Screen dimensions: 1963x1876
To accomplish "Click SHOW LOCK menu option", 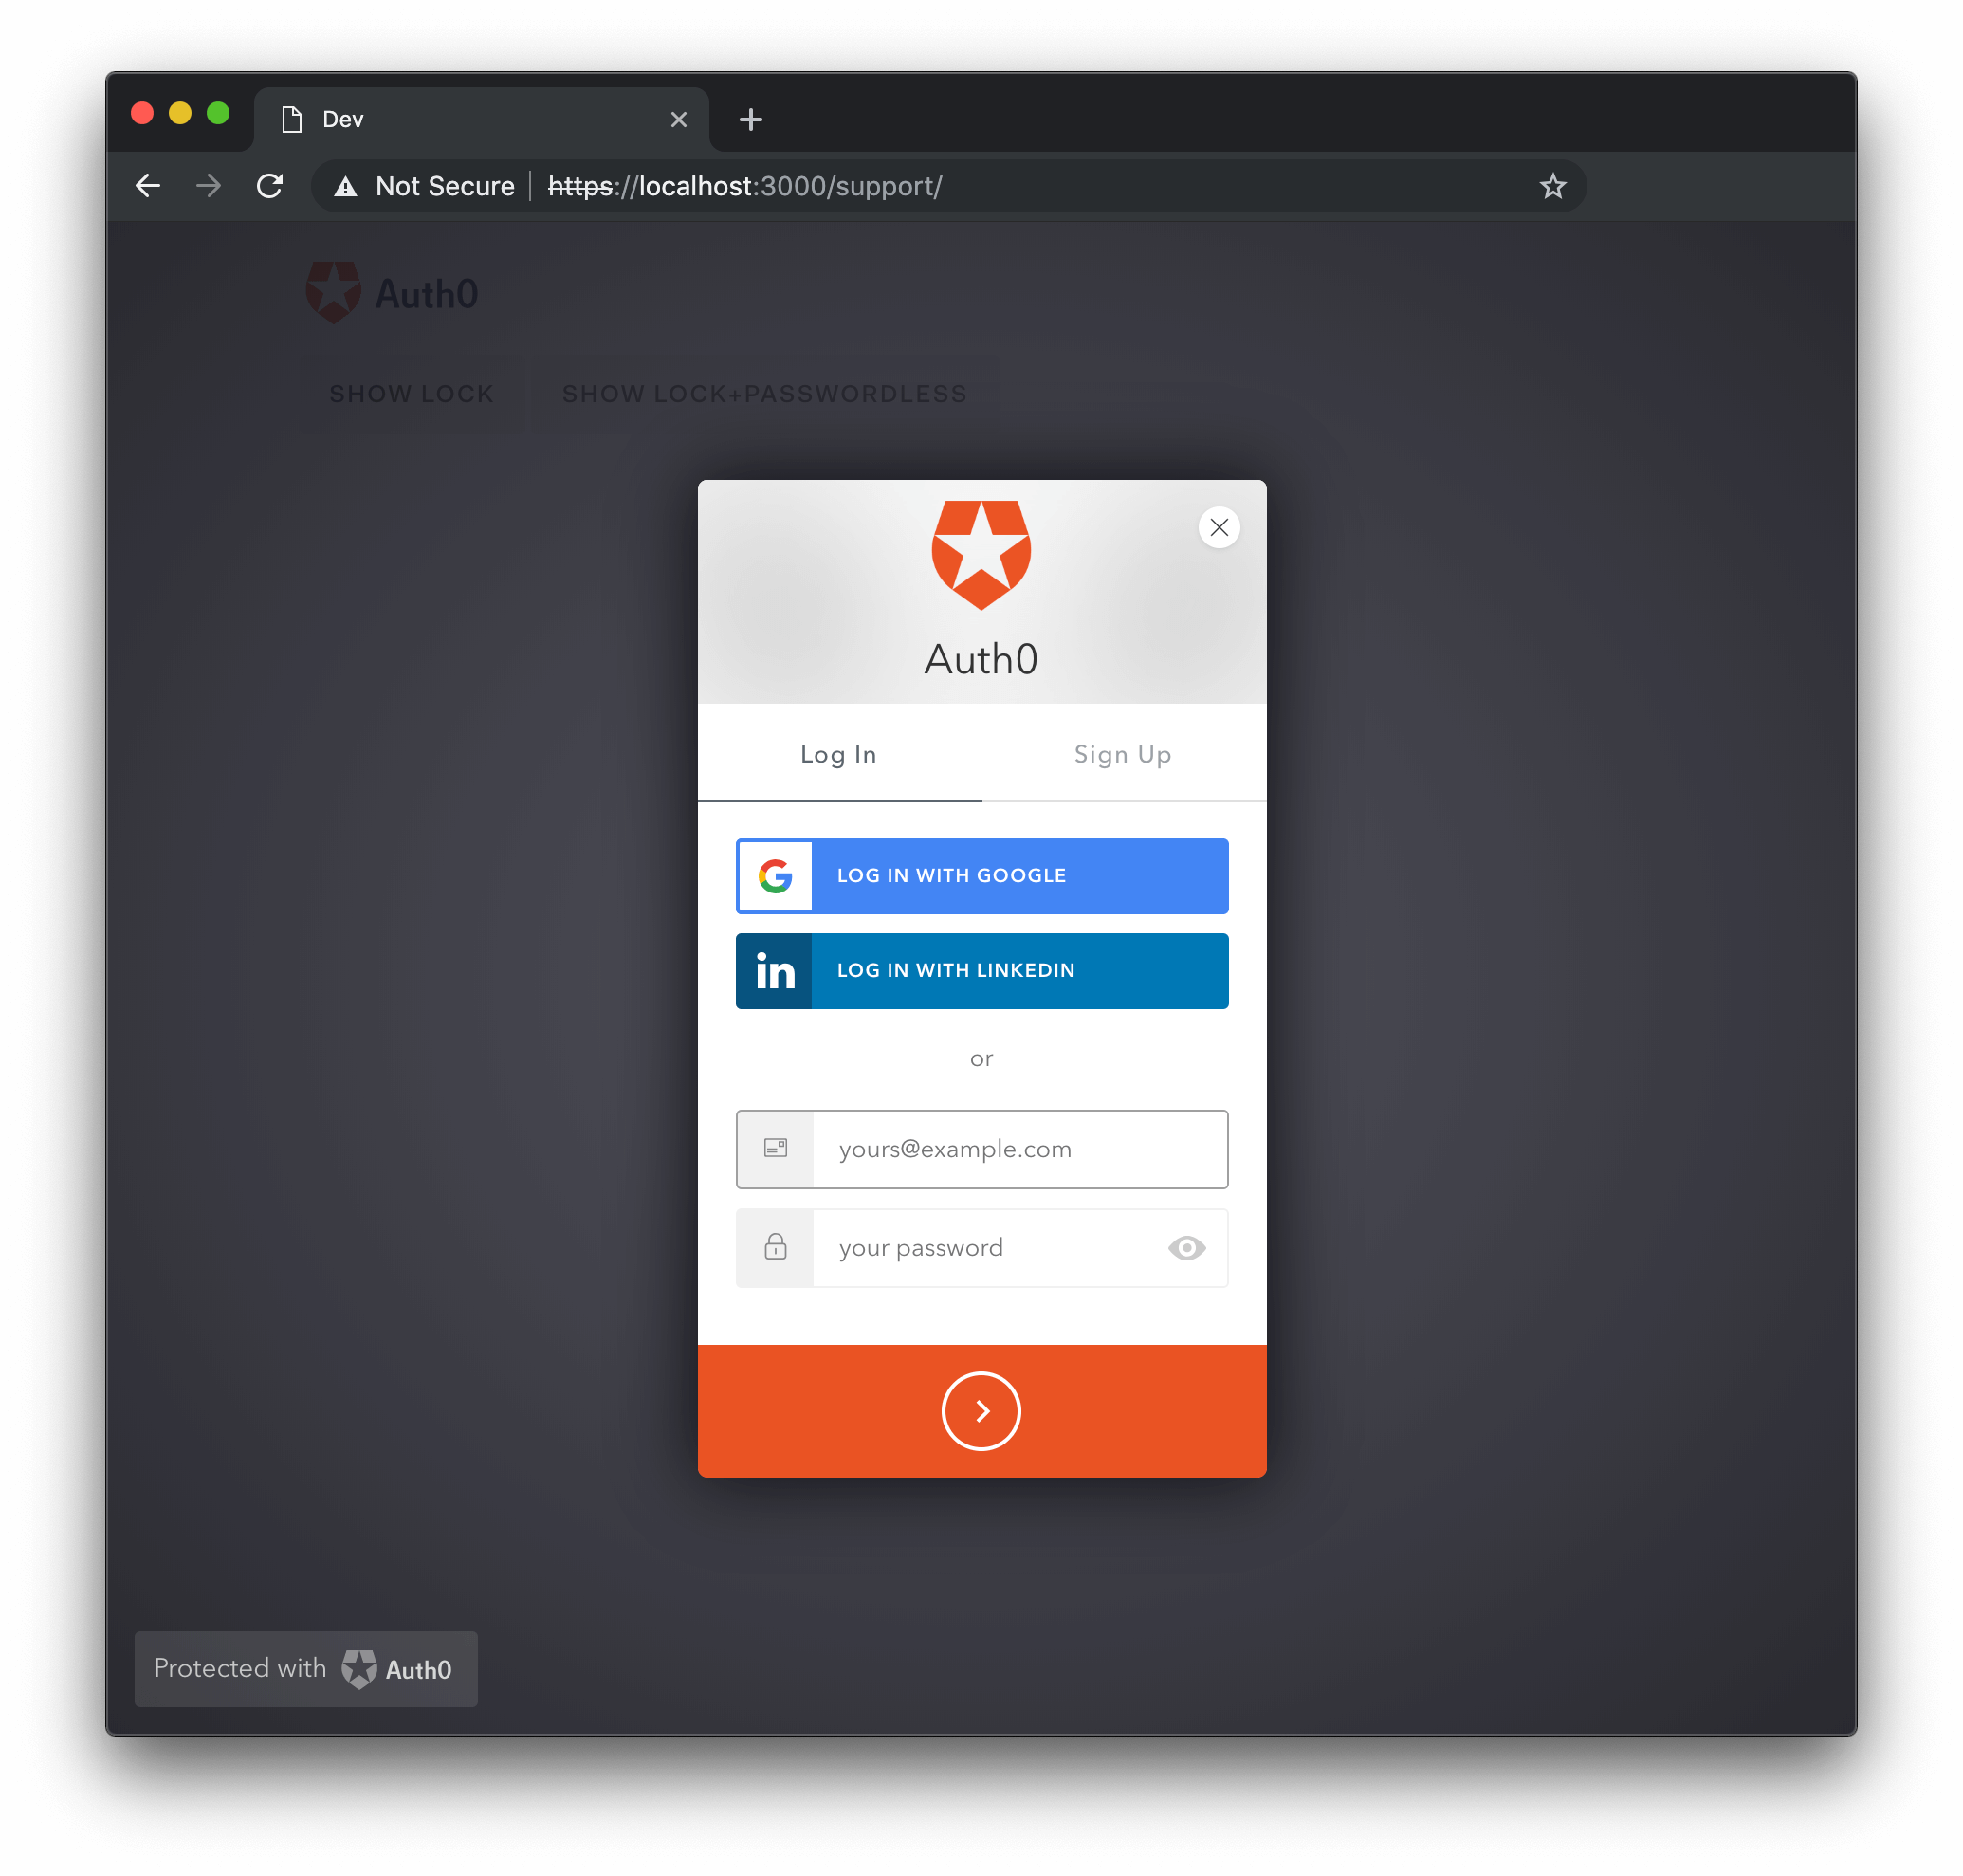I will click(x=410, y=393).
